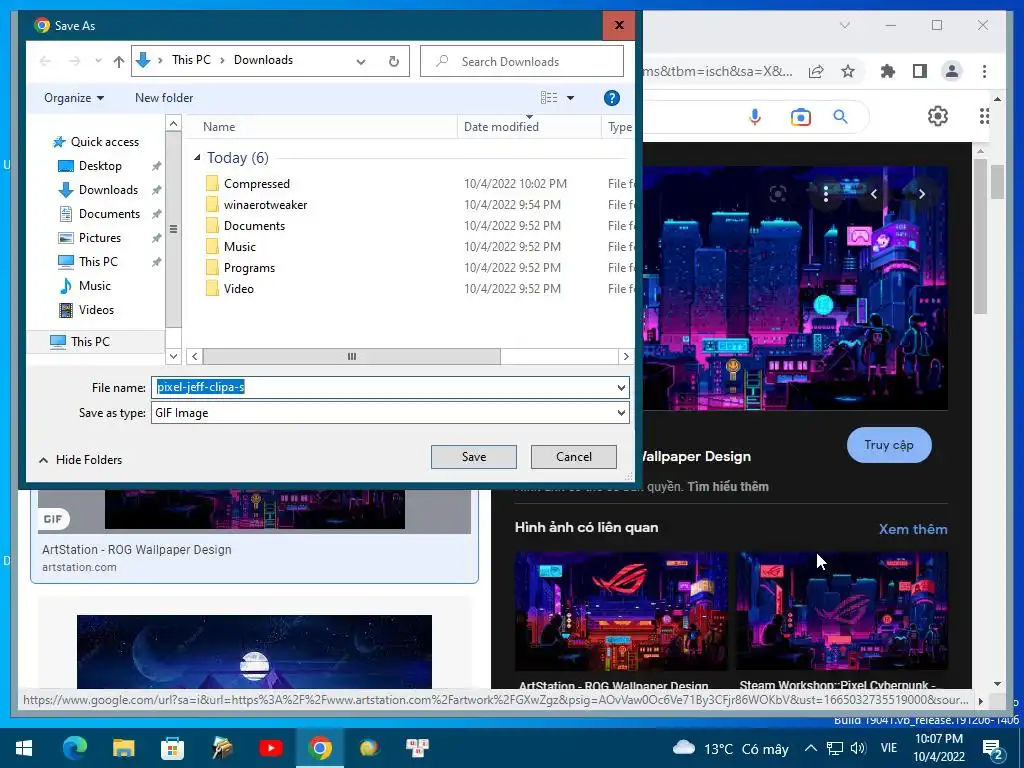Toggle Chrome side panel icon
Viewport: 1024px width, 768px height.
(920, 71)
